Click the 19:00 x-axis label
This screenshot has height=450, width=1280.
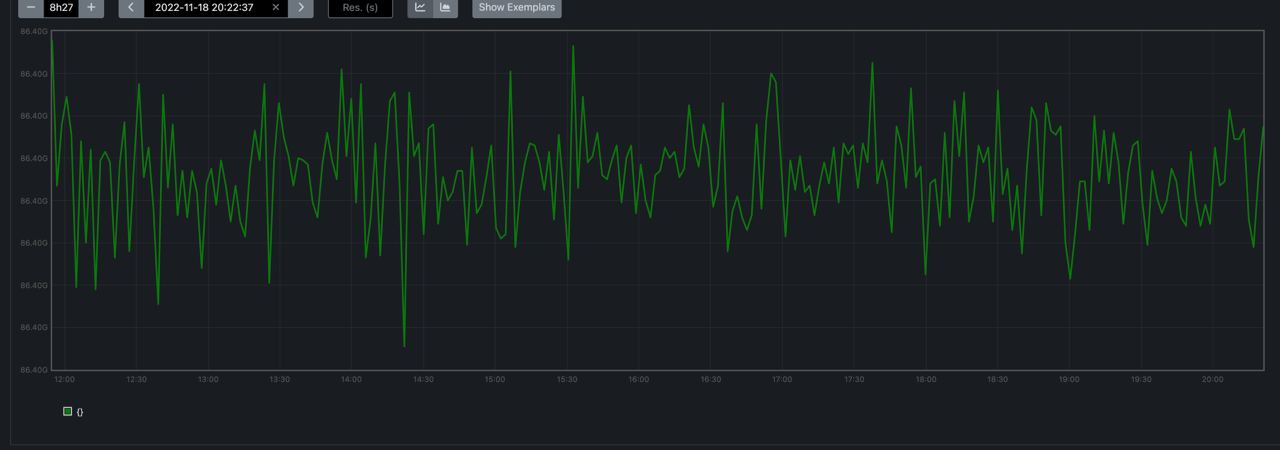tap(1069, 380)
